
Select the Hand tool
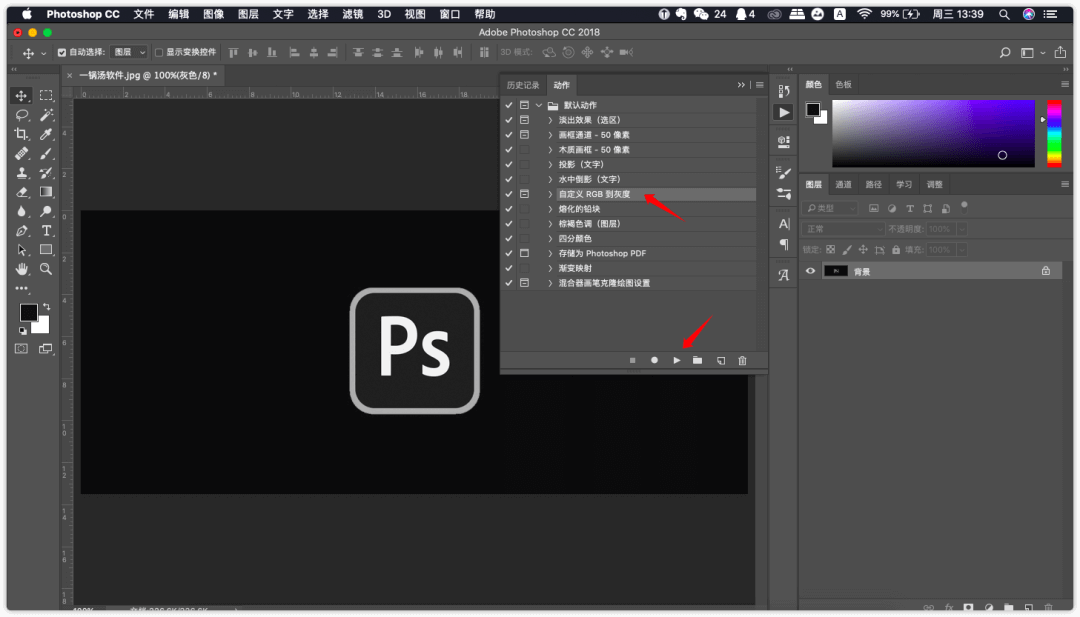click(21, 269)
